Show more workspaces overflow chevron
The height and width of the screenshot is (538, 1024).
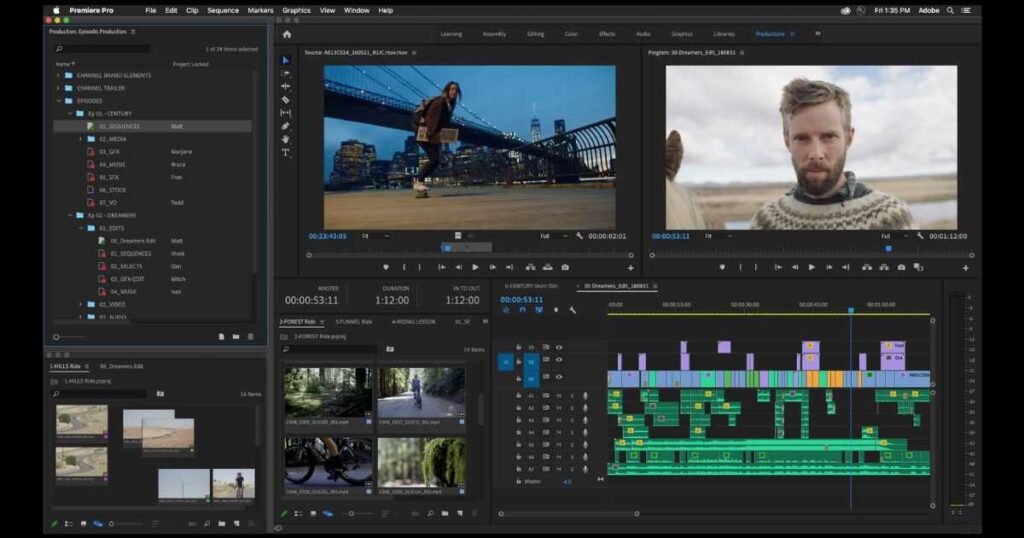click(x=817, y=34)
